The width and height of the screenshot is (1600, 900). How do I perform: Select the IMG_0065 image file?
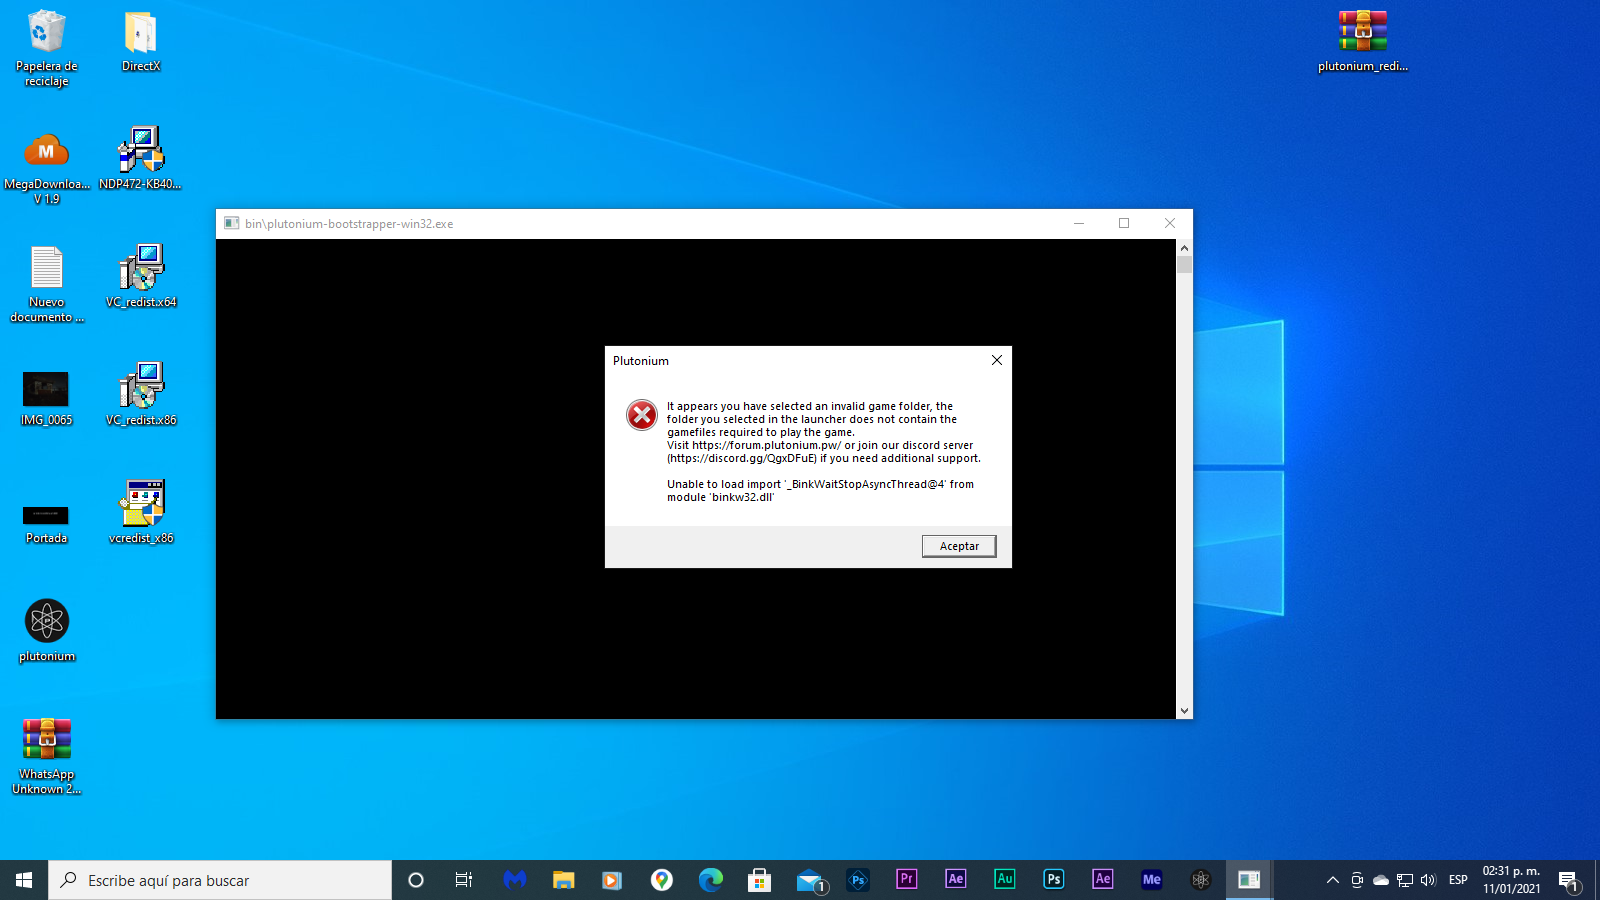pyautogui.click(x=46, y=398)
